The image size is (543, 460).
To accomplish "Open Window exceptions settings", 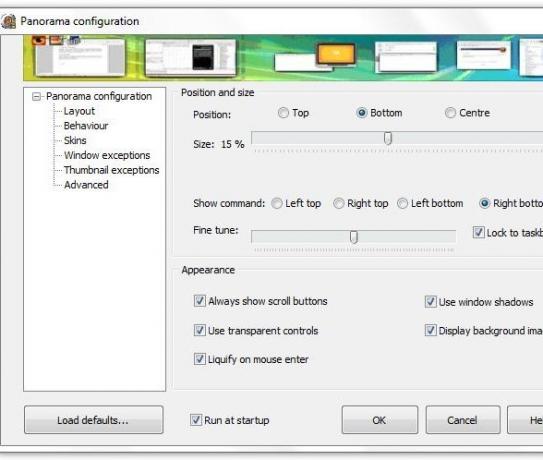I will [107, 155].
